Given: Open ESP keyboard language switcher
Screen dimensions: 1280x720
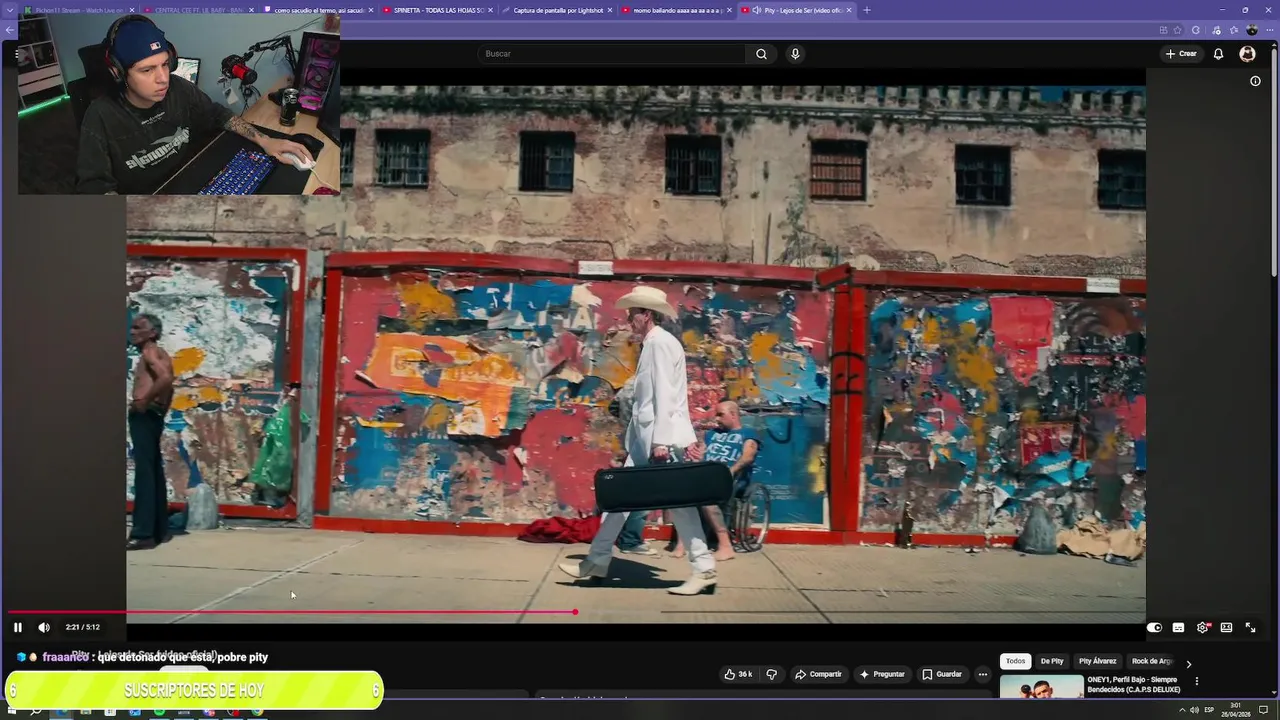Looking at the screenshot, I should click(x=1209, y=710).
